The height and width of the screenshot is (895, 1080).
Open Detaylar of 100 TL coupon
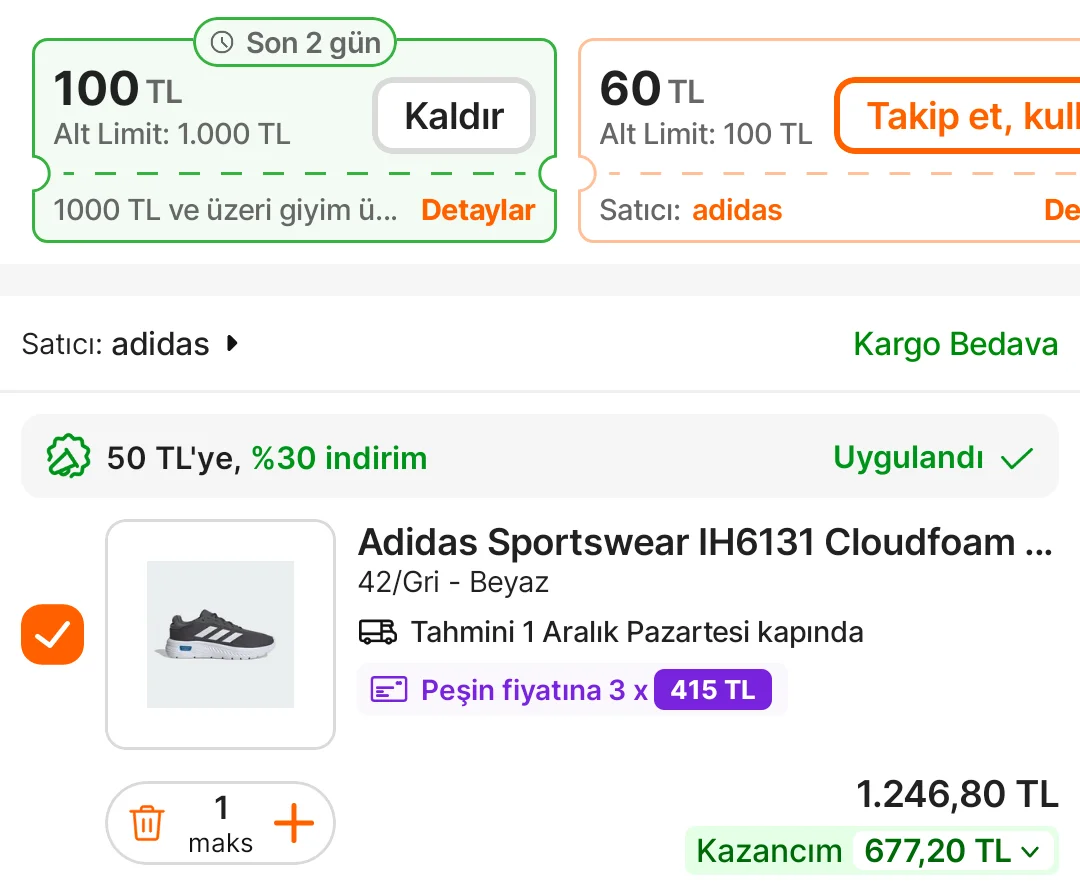click(478, 210)
